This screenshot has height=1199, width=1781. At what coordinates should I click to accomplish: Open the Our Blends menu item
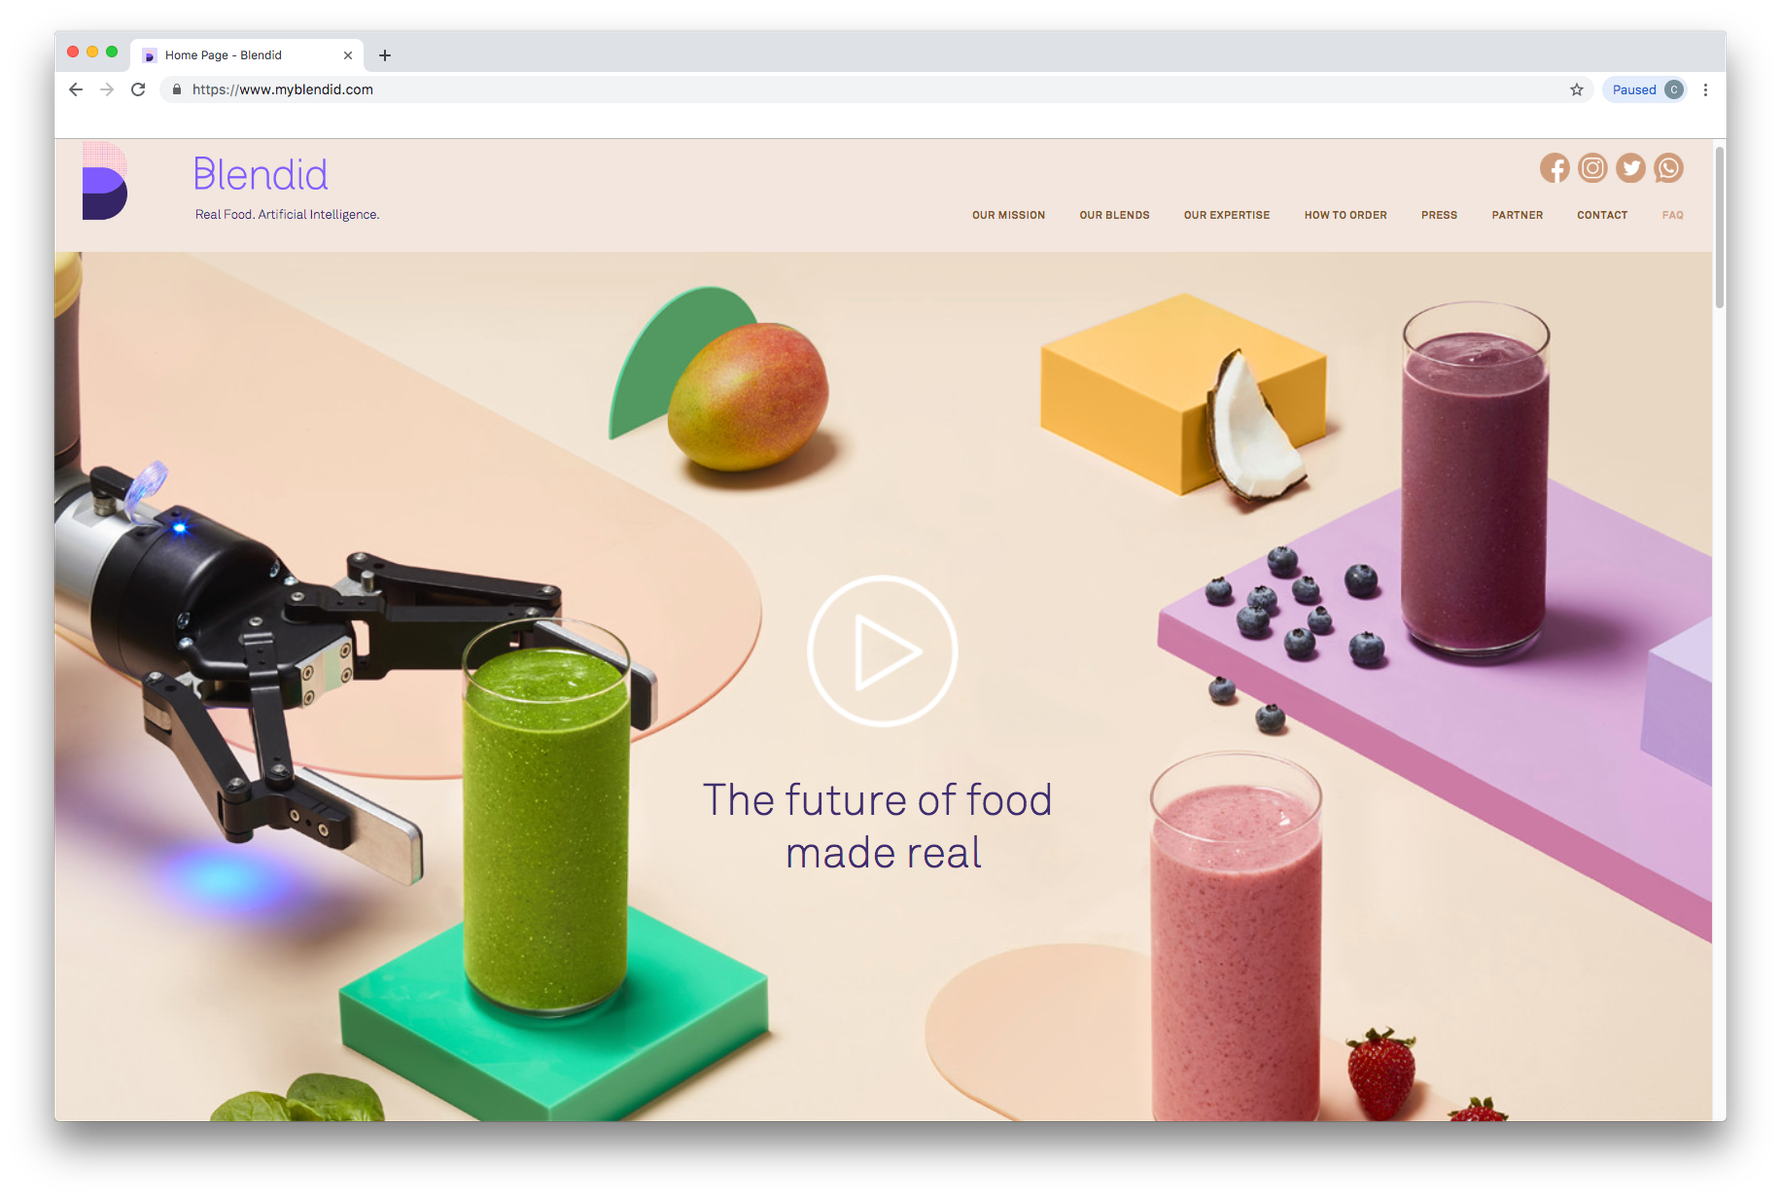pos(1114,215)
